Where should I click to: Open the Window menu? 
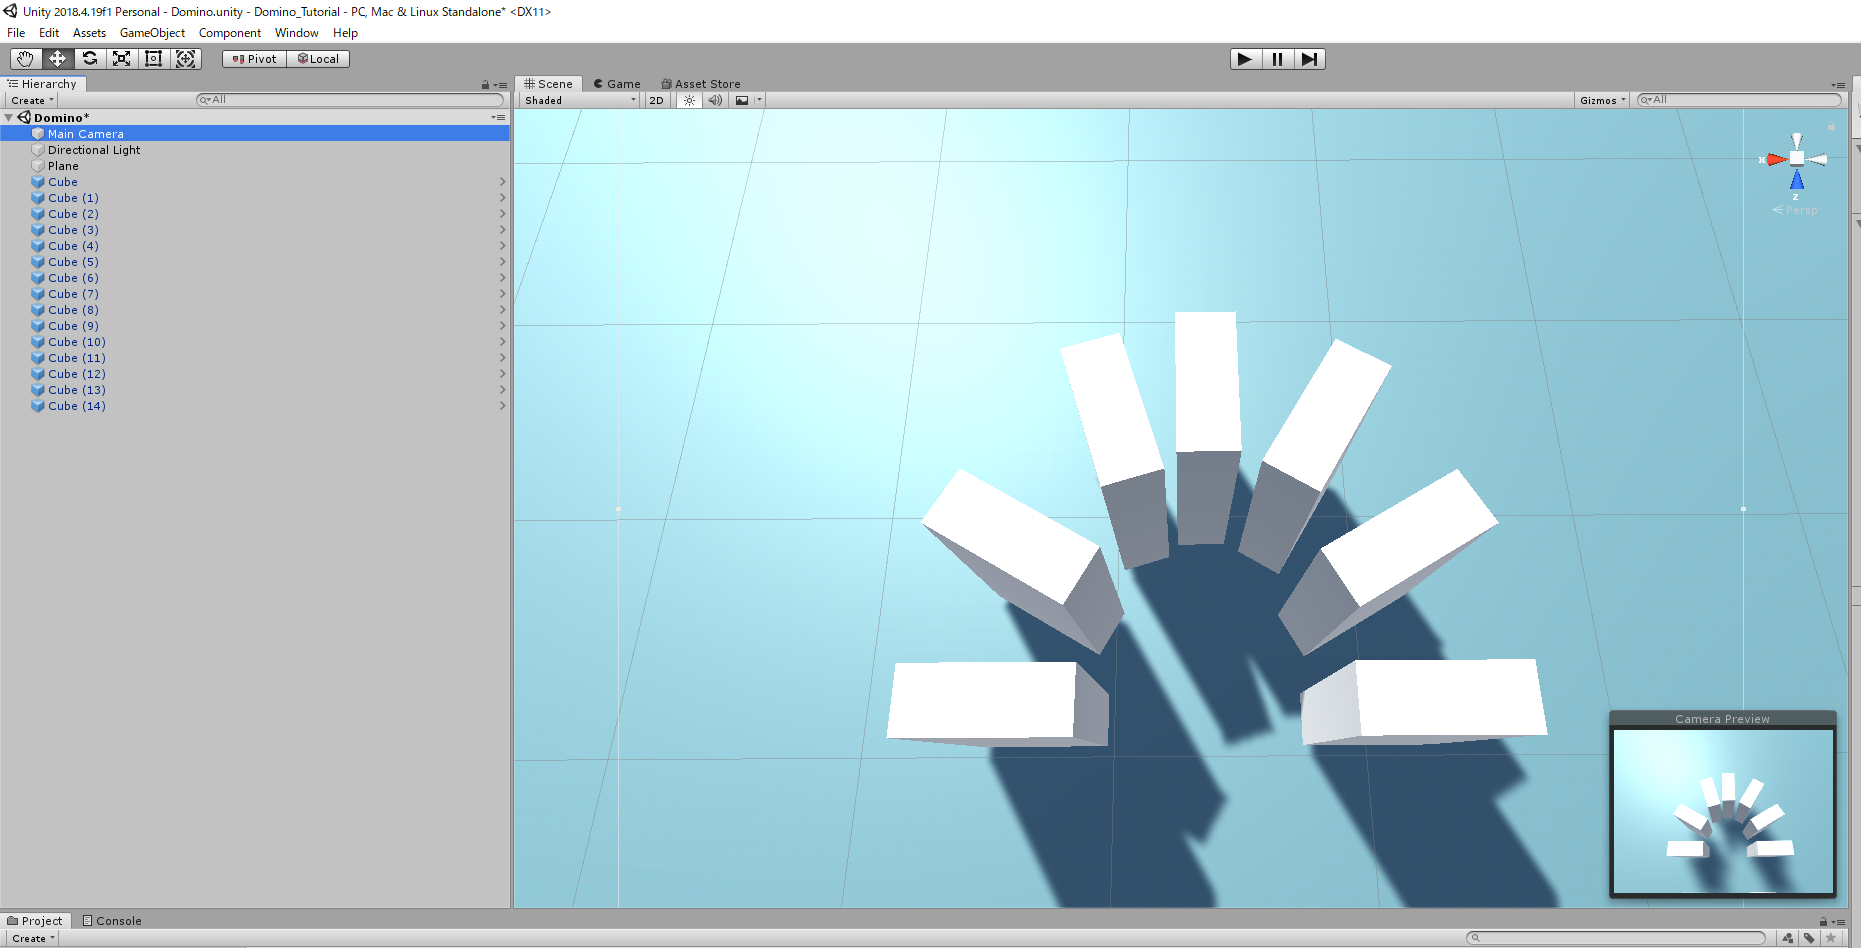[x=297, y=33]
